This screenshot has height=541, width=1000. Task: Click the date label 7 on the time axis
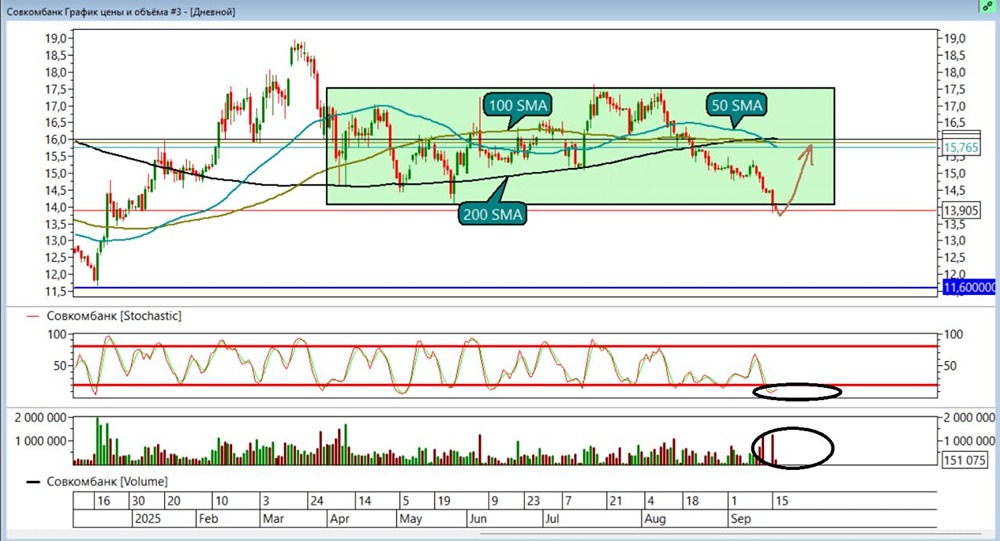click(569, 501)
